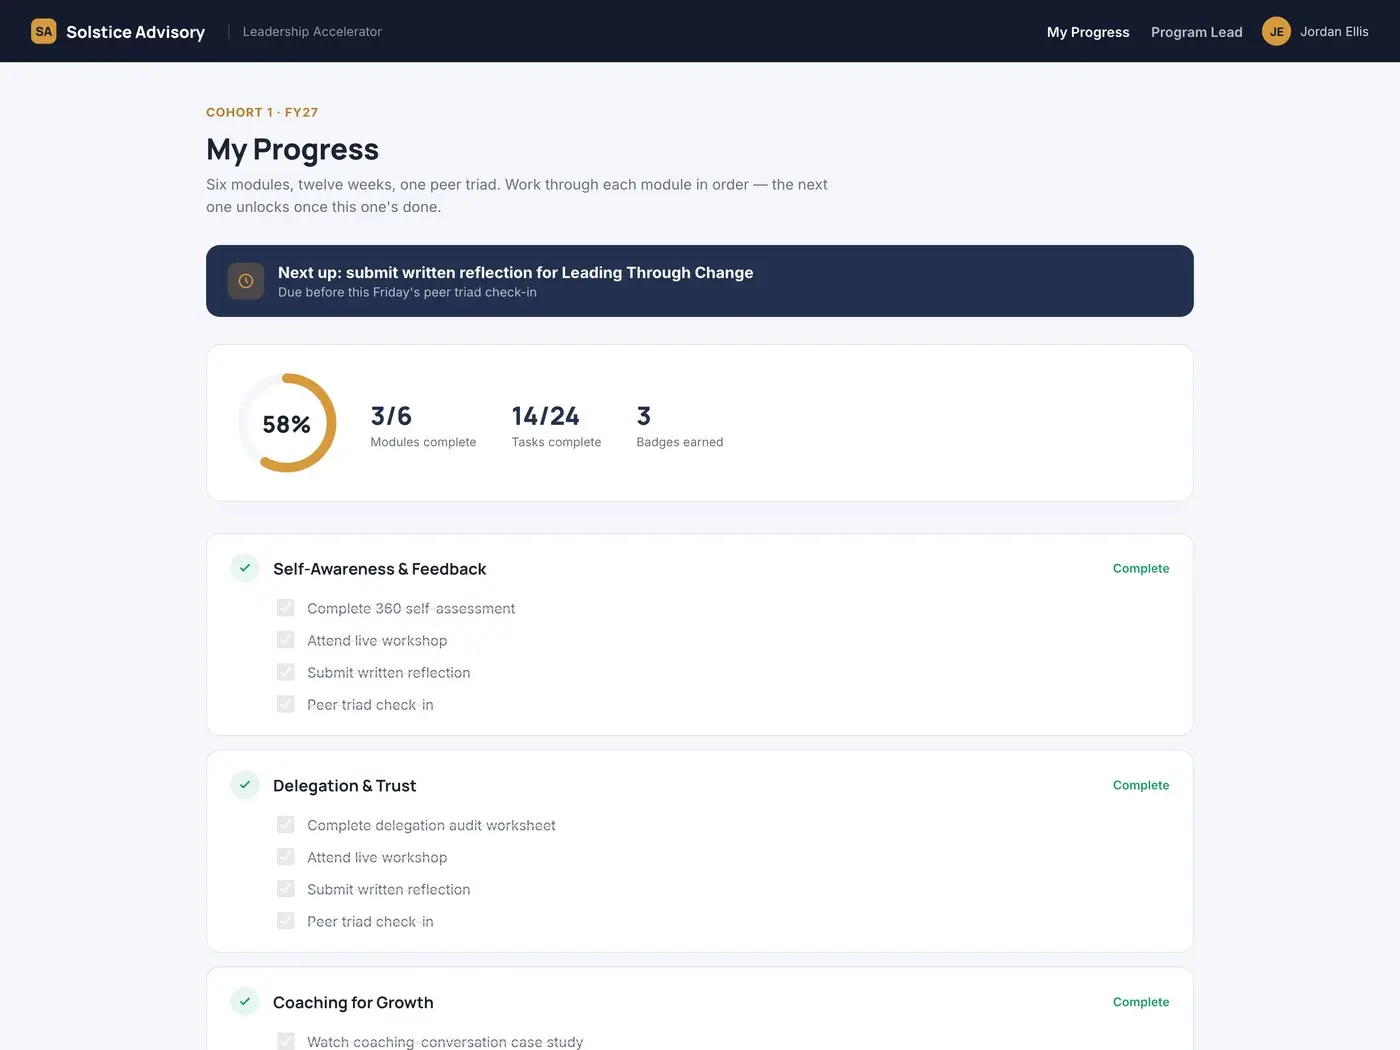
Task: Toggle Peer triad check-in checkbox under Self-Awareness
Action: (x=286, y=704)
